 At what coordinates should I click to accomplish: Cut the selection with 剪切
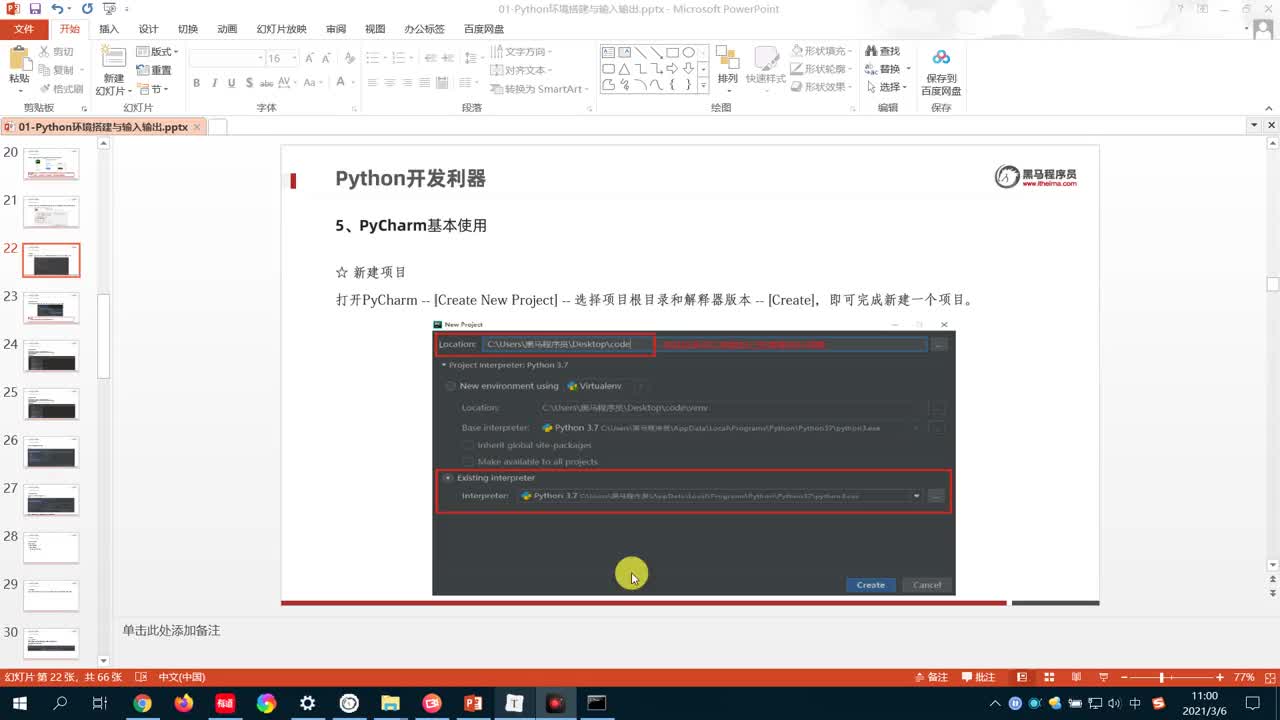click(x=56, y=52)
